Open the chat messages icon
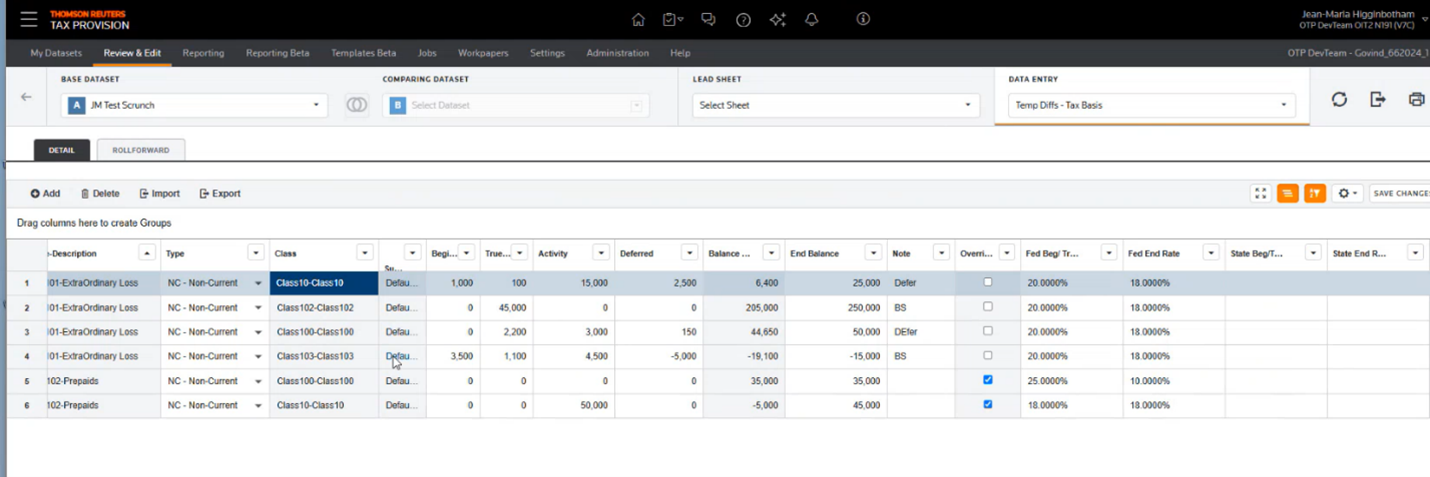 [x=708, y=19]
